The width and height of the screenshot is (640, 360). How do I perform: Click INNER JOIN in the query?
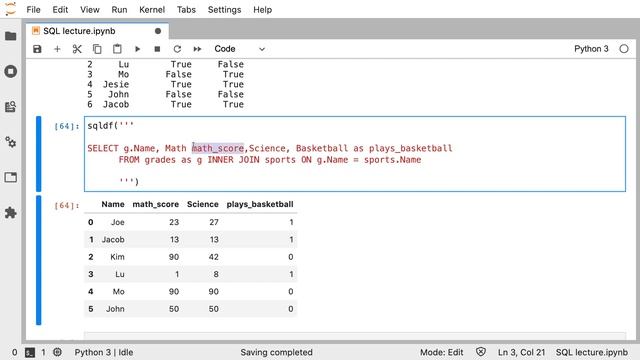(x=233, y=160)
